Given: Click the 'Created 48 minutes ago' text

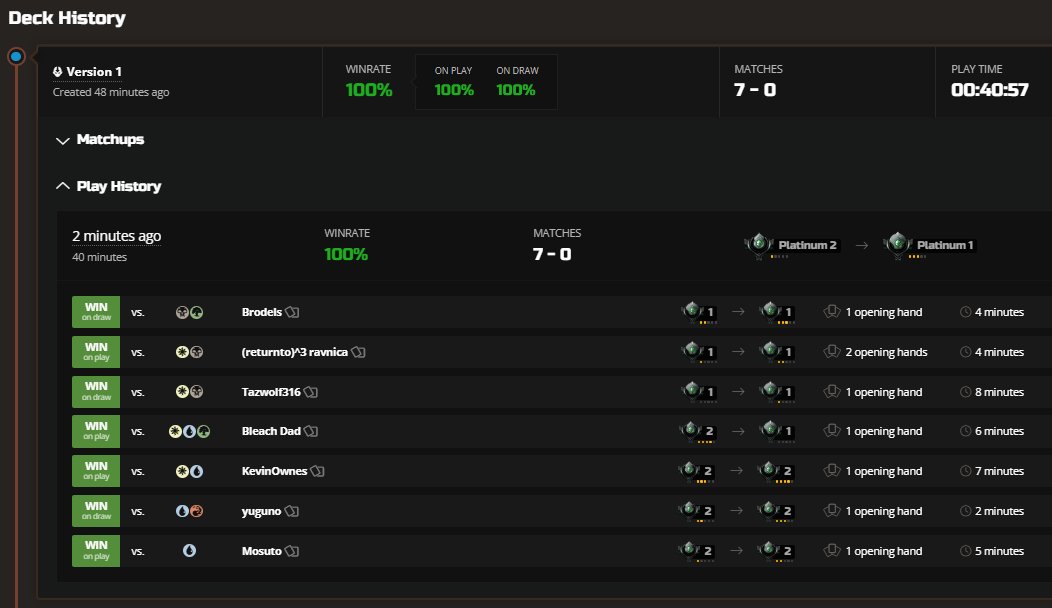Looking at the screenshot, I should point(111,92).
